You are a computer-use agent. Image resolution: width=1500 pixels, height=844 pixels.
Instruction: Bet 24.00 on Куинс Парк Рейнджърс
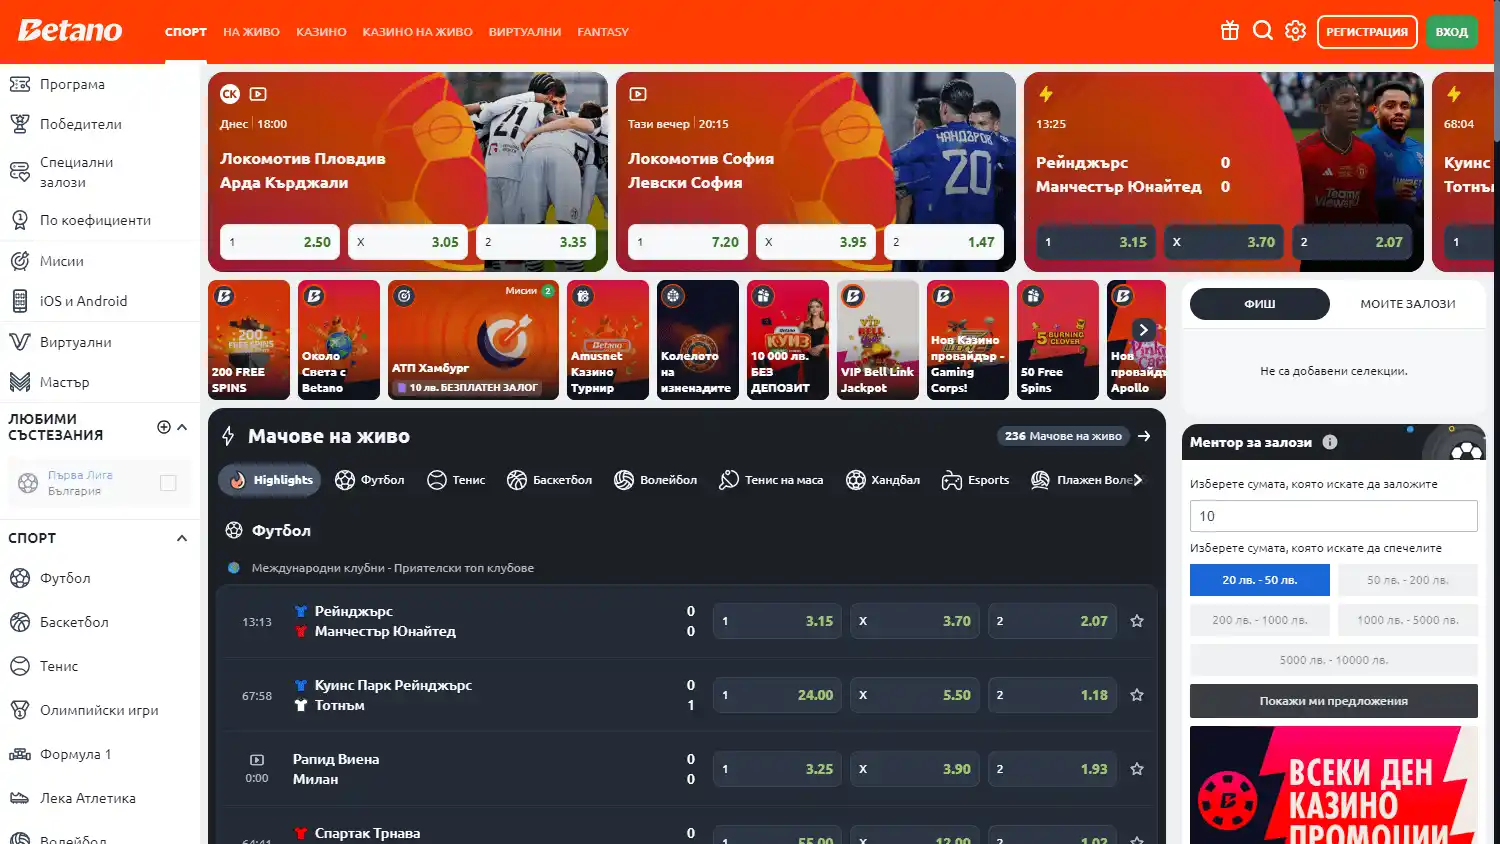click(777, 695)
